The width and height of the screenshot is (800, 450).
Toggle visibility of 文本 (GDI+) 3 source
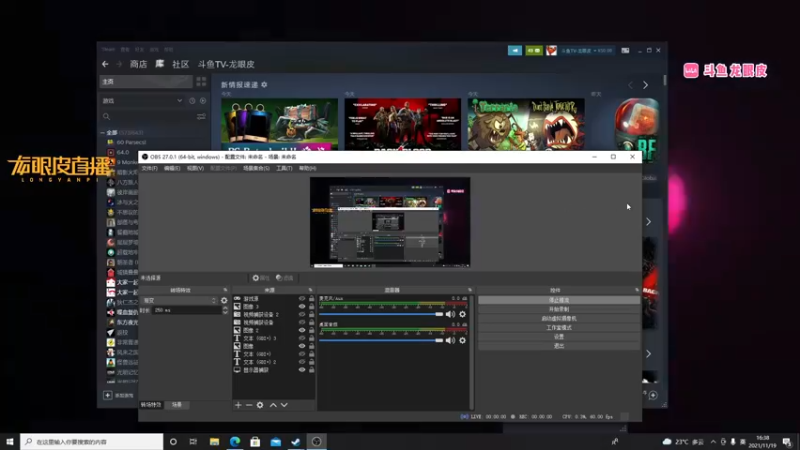click(302, 338)
